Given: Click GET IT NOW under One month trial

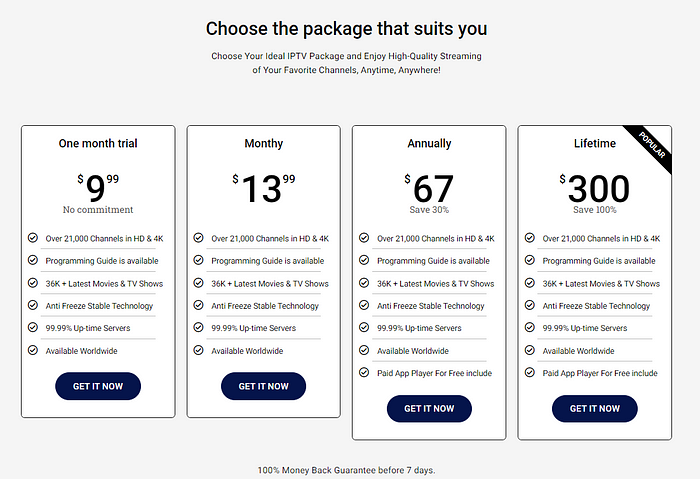Looking at the screenshot, I should (98, 386).
